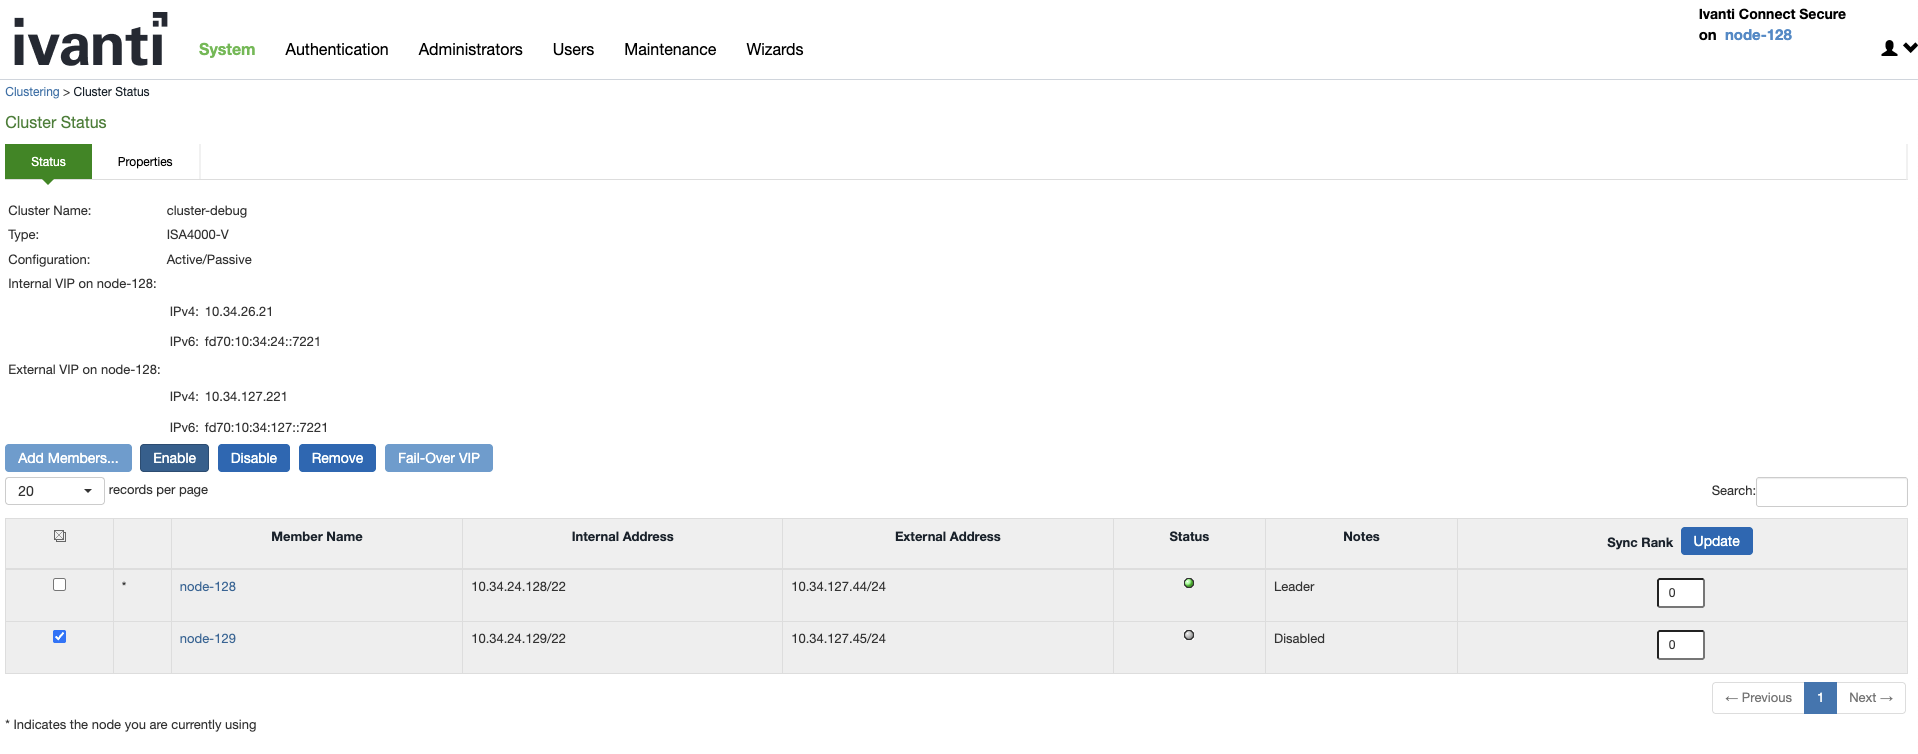Check the node-128 row checkbox
The width and height of the screenshot is (1918, 754).
point(60,585)
